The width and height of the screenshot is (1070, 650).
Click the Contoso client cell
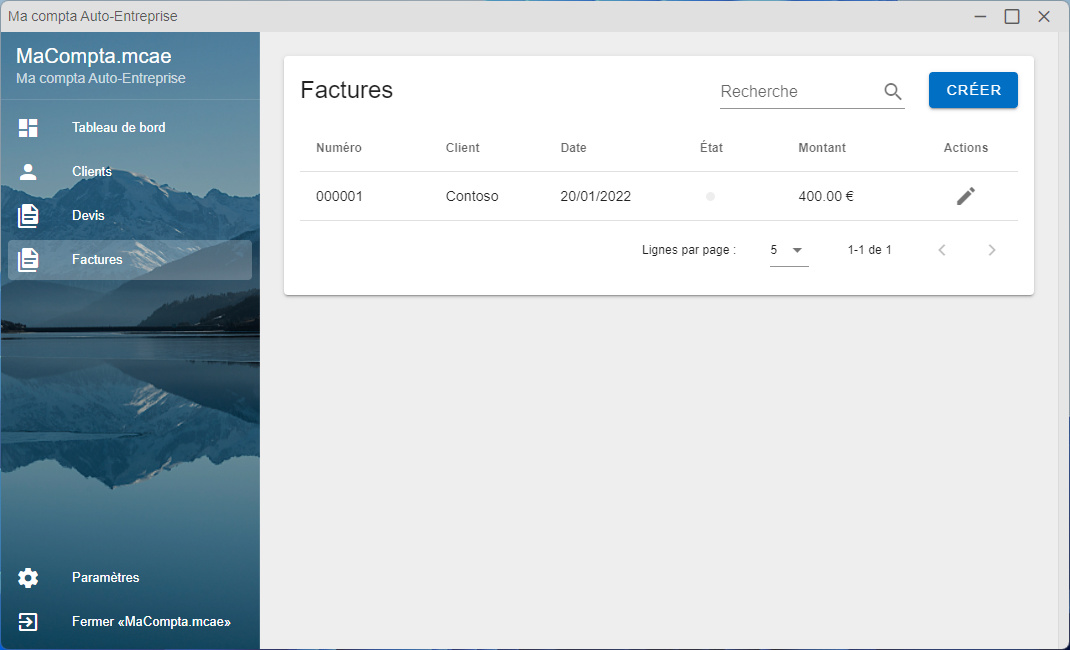click(x=472, y=196)
